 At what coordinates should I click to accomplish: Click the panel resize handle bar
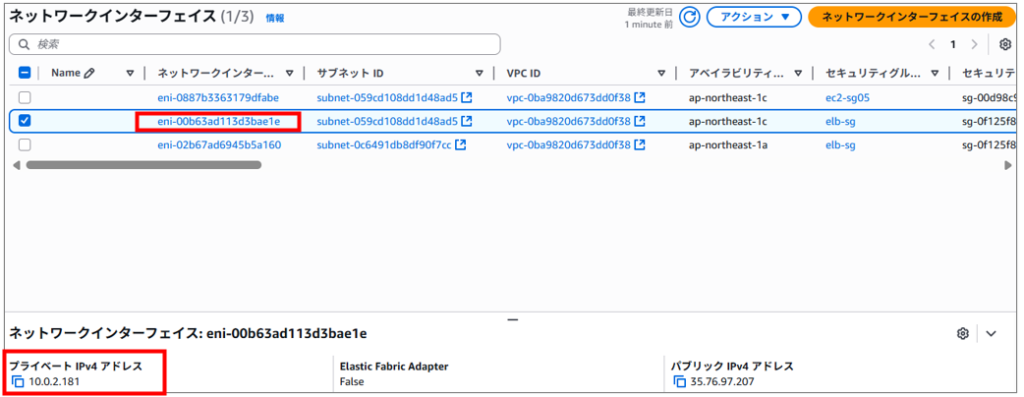click(513, 320)
